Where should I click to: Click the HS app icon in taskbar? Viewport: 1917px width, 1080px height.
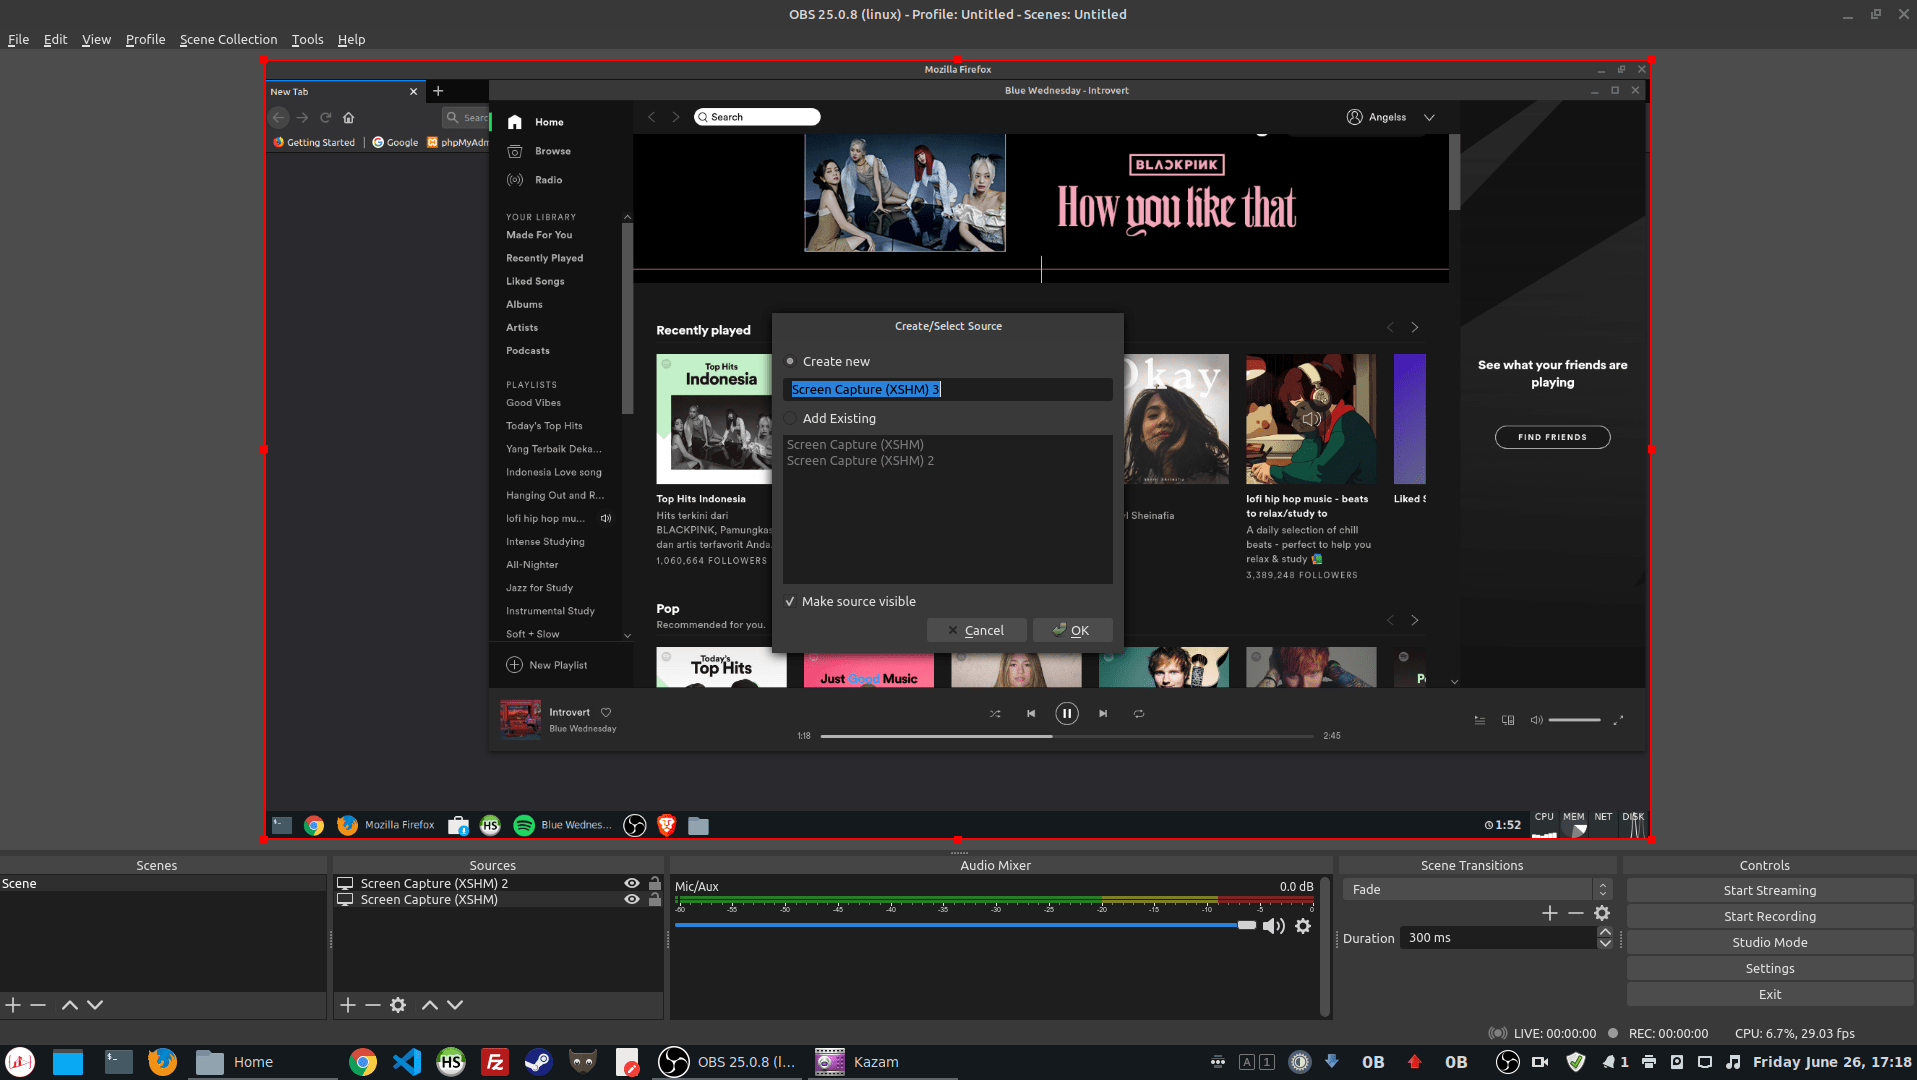tap(451, 1062)
